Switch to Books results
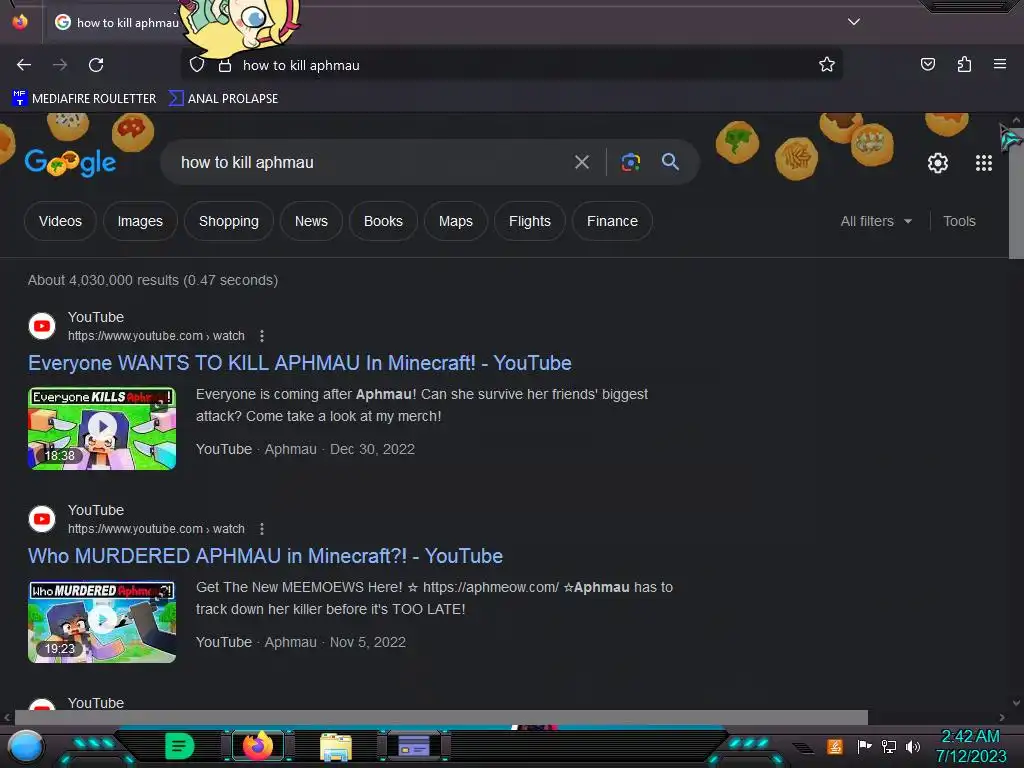Image resolution: width=1024 pixels, height=768 pixels. (x=383, y=221)
